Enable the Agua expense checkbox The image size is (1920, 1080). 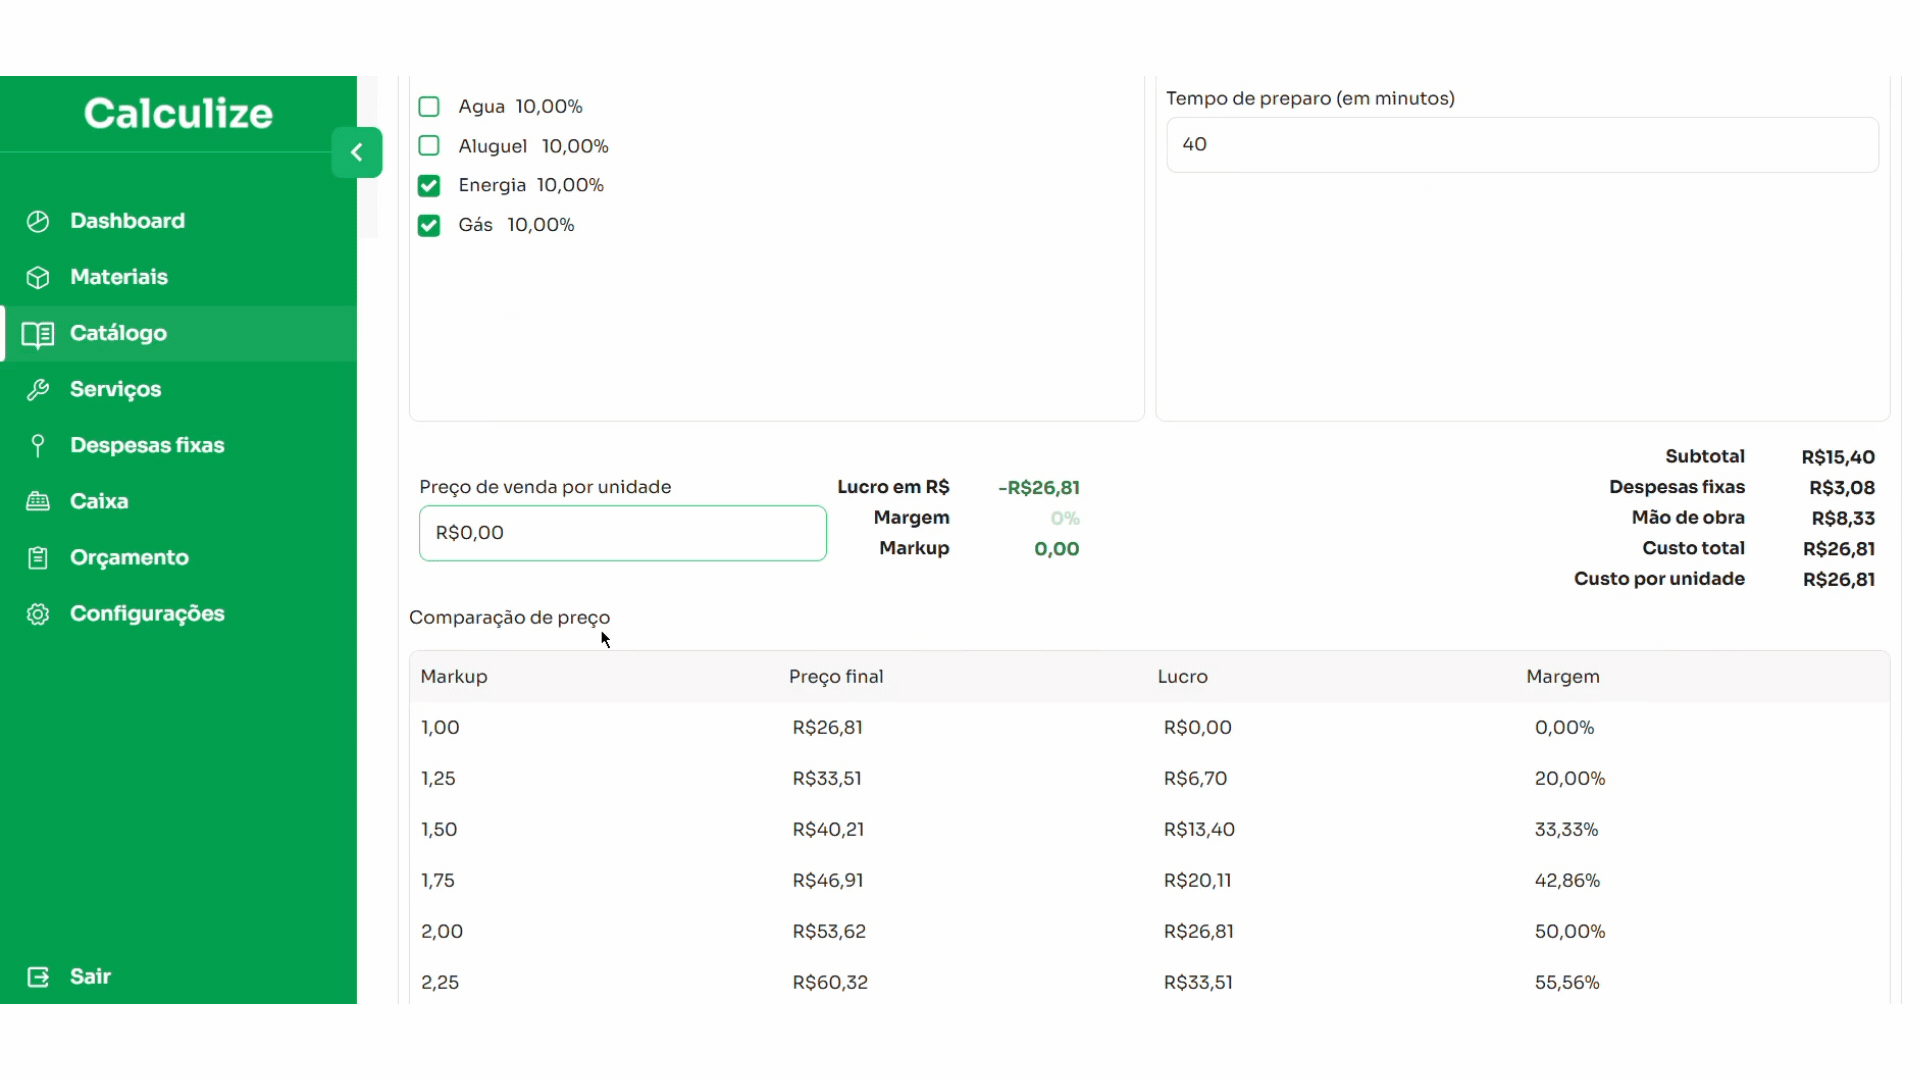click(x=429, y=107)
